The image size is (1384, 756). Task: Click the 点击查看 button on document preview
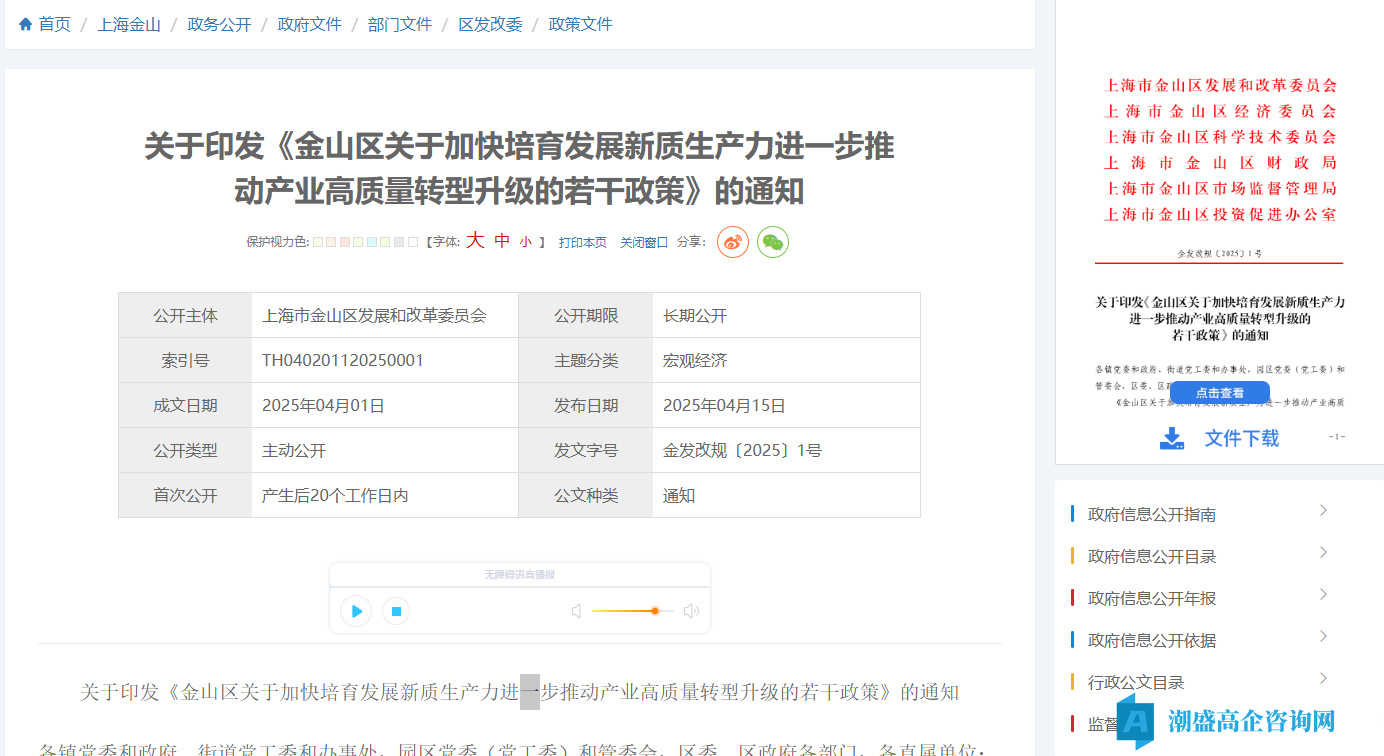1219,393
